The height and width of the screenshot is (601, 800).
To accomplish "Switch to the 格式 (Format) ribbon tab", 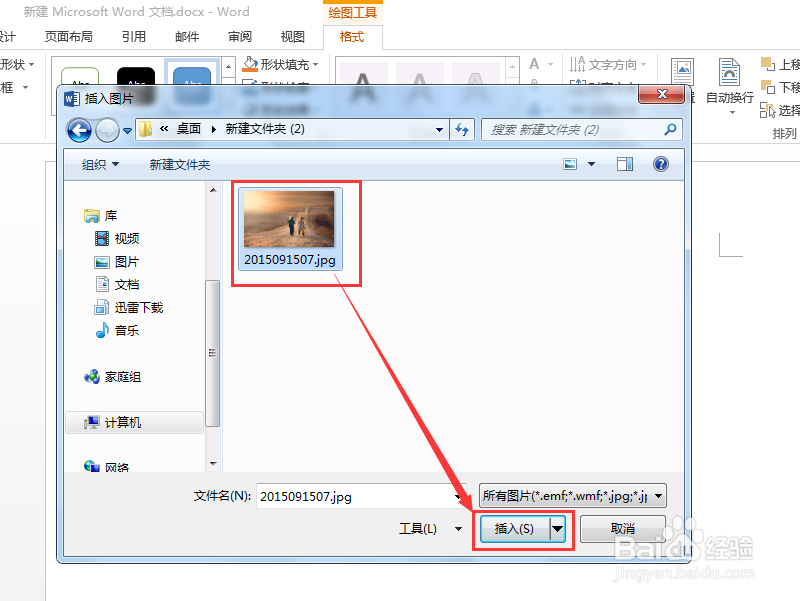I will click(x=353, y=36).
